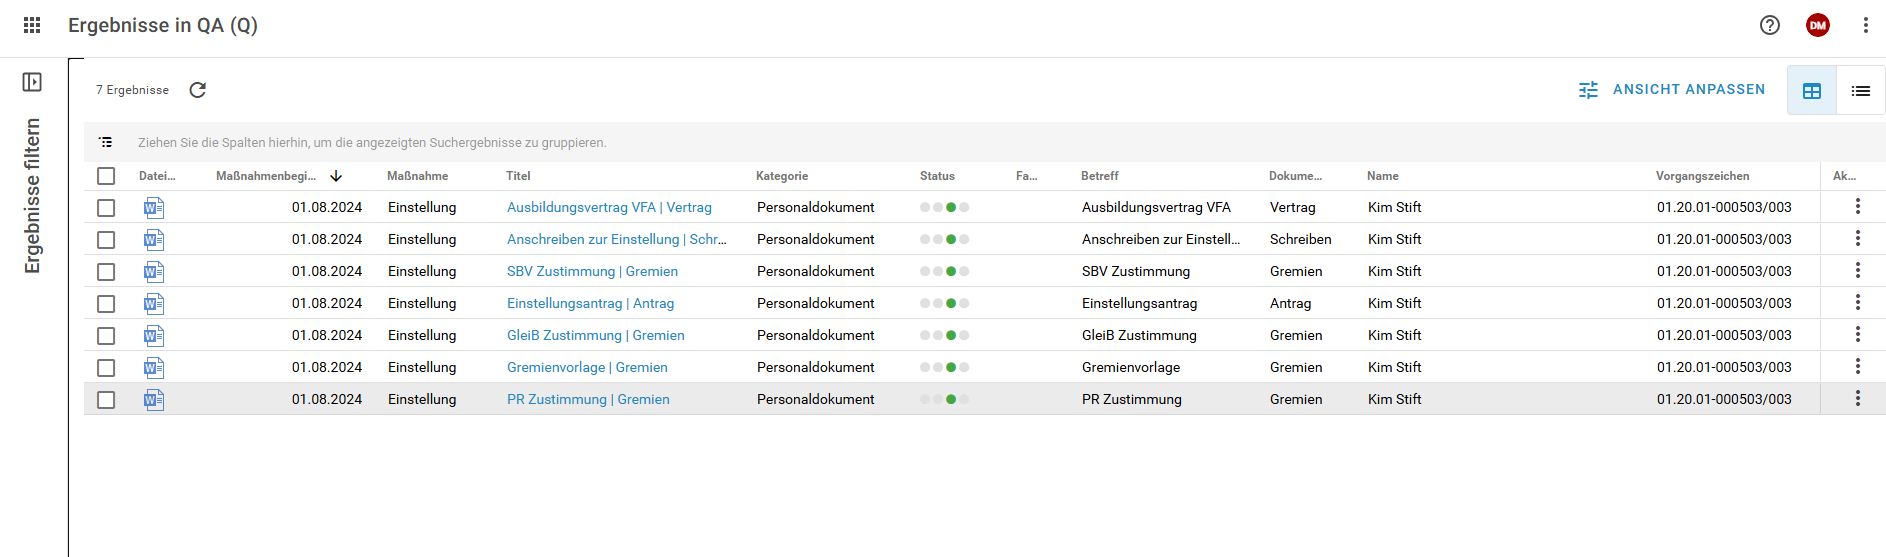Open Word file icon for Einstellungsantrag row
The image size is (1886, 557).
[x=153, y=304]
